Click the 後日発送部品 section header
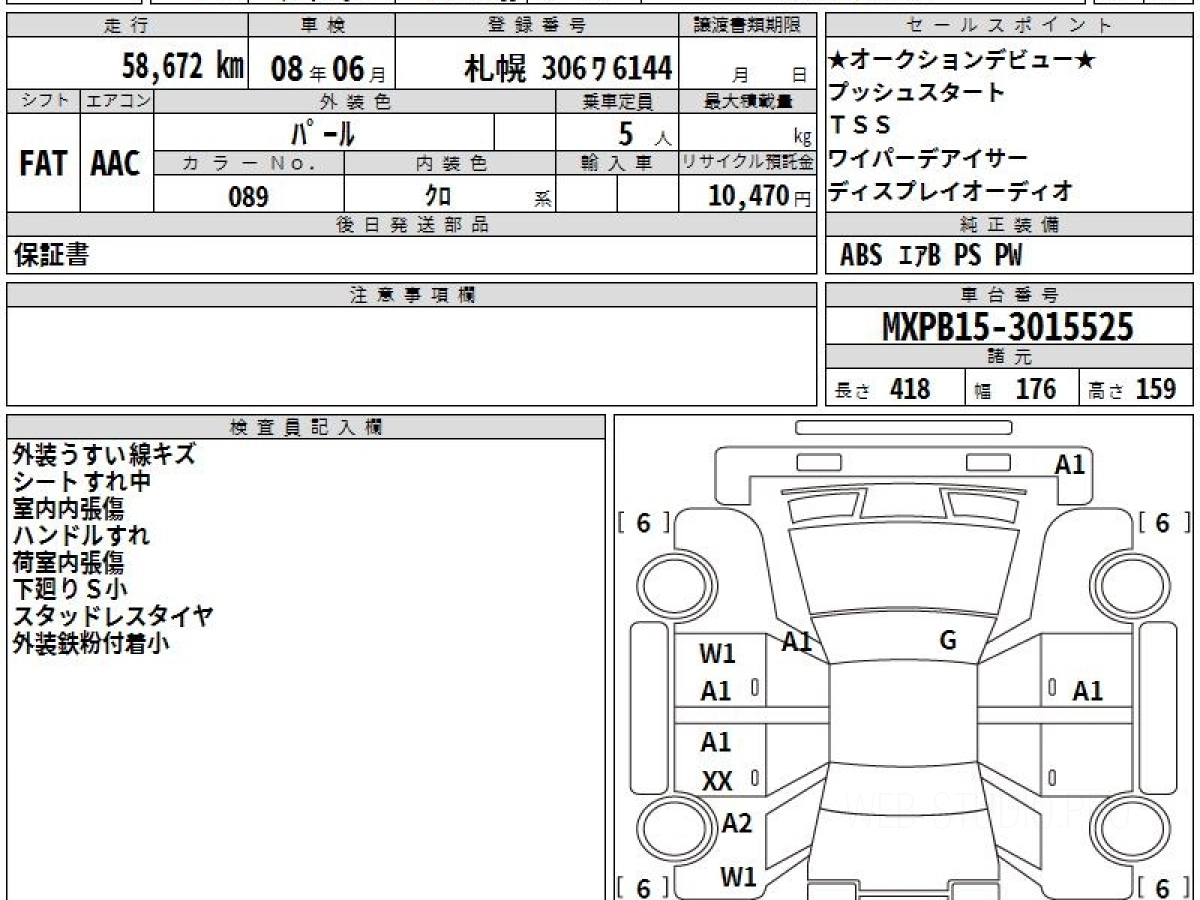This screenshot has width=1200, height=900. pos(412,225)
